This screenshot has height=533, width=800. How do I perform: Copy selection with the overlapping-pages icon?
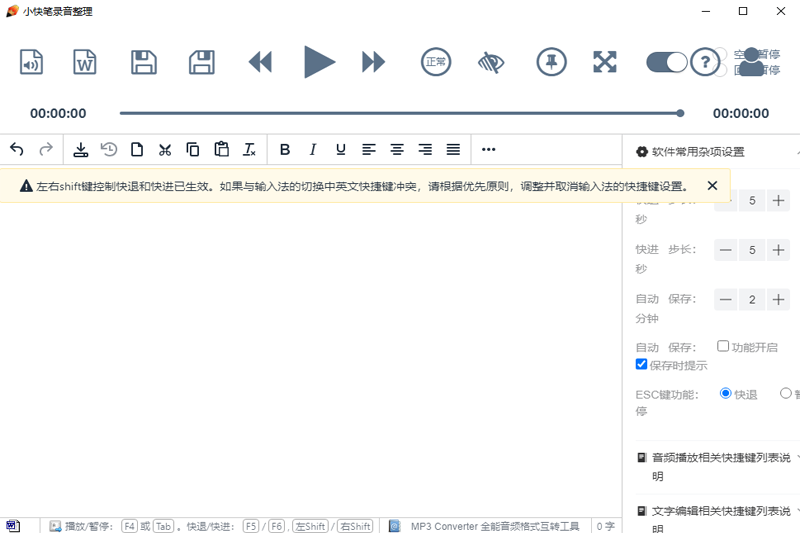tap(193, 149)
